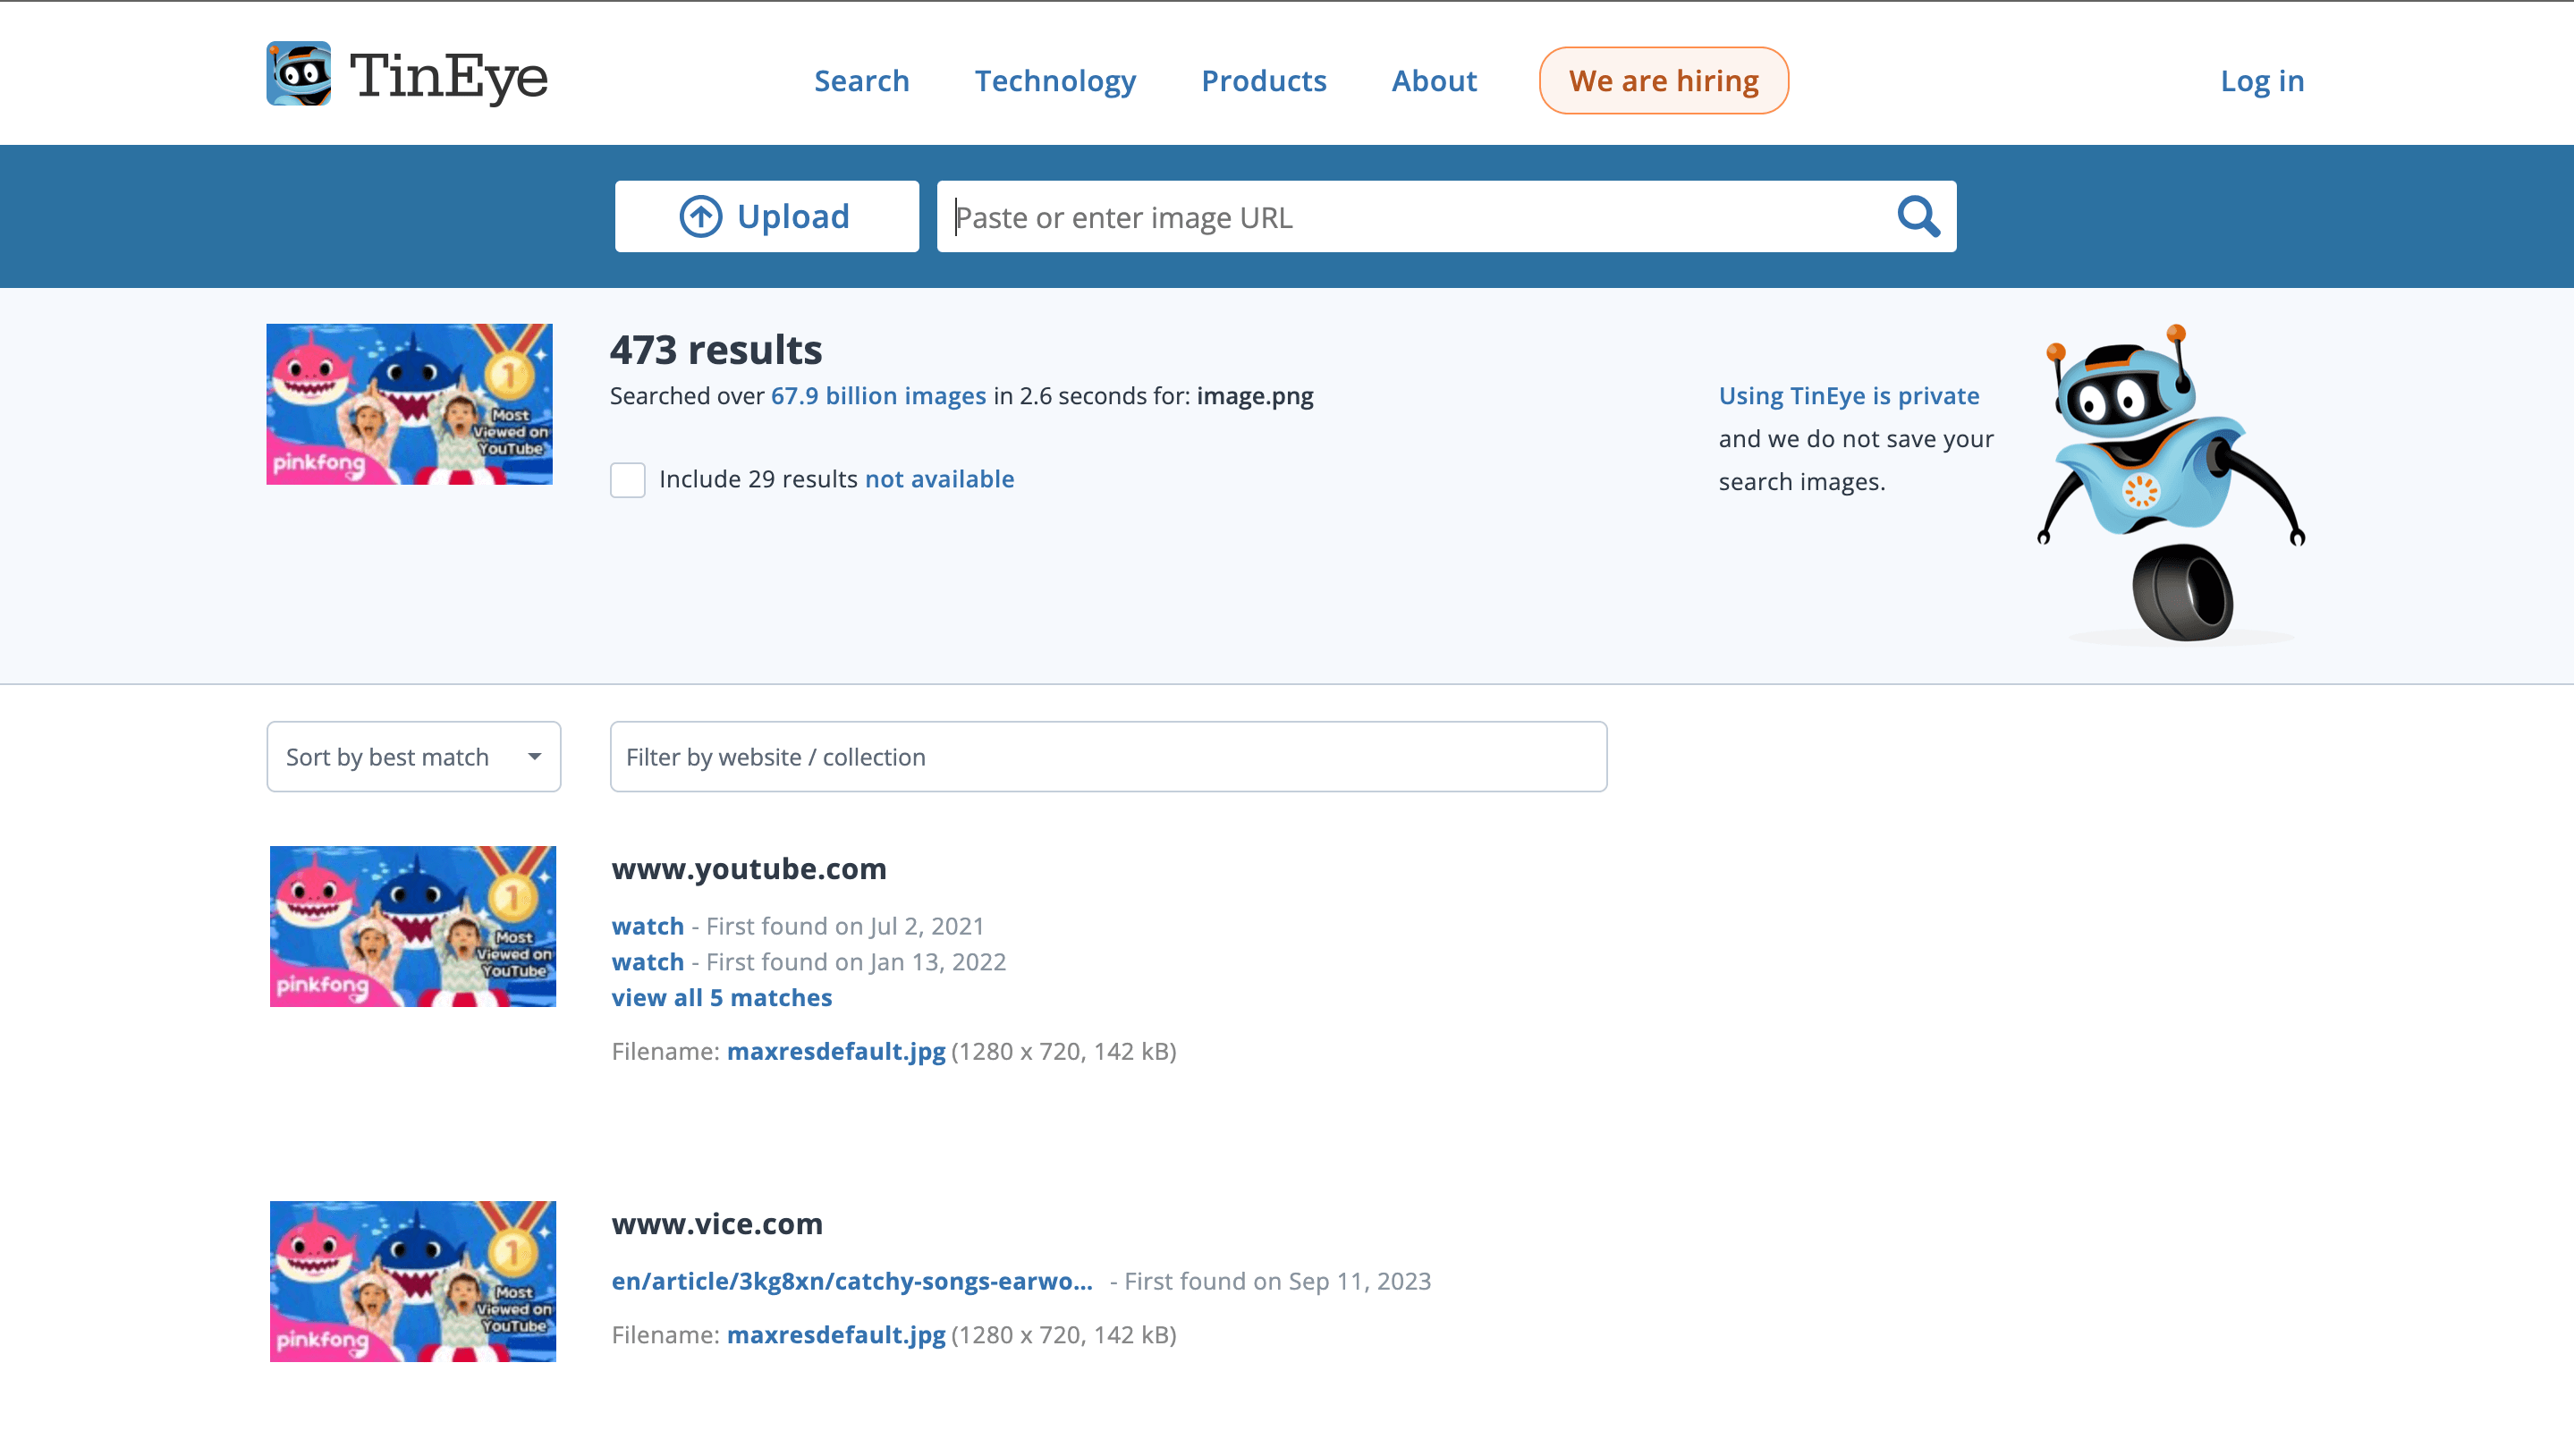This screenshot has height=1456, width=2574.
Task: Click the magnifying glass search icon
Action: pyautogui.click(x=1918, y=216)
